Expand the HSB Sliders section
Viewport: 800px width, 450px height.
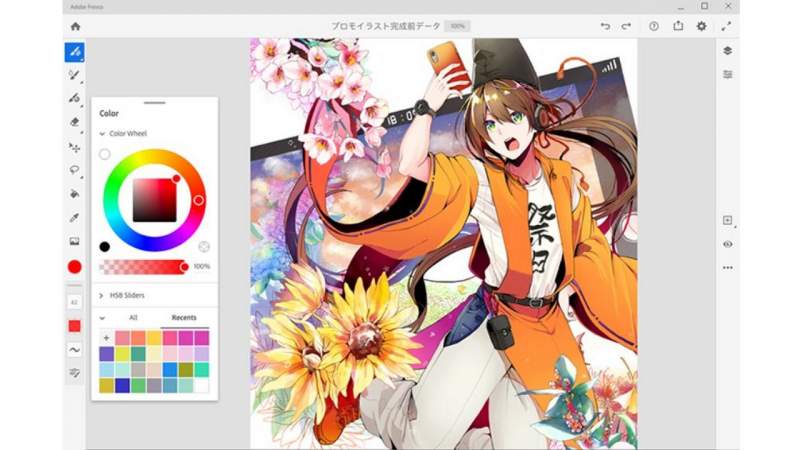pos(102,295)
